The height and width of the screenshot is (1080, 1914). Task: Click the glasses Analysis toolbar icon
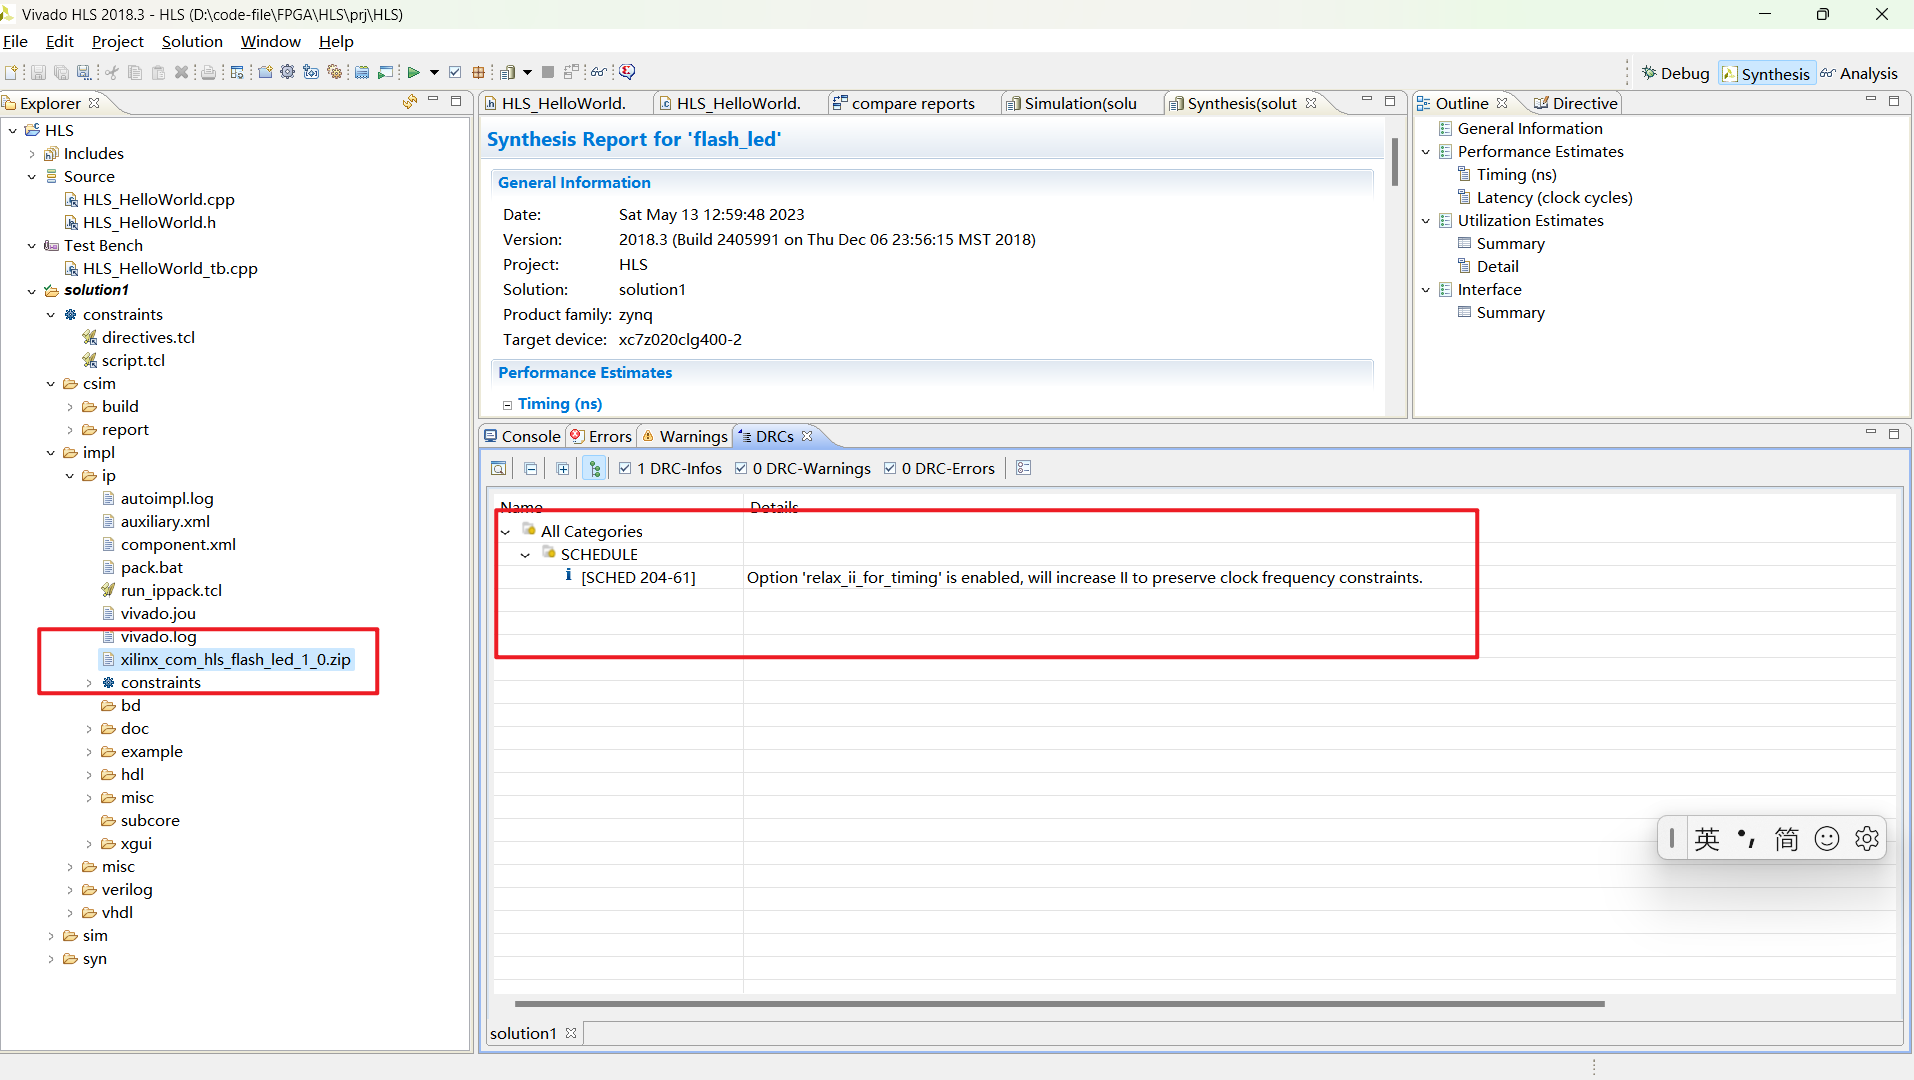click(598, 72)
